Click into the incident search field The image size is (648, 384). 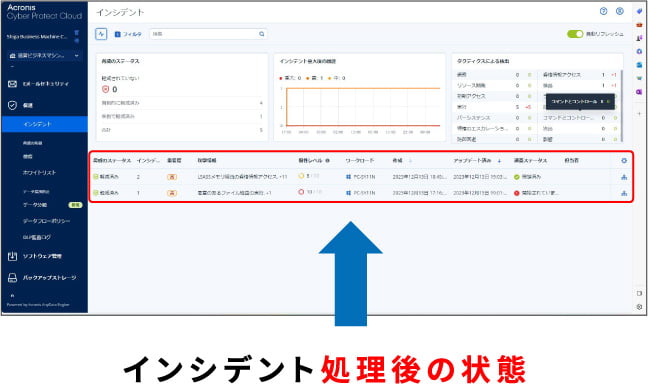pyautogui.click(x=205, y=34)
